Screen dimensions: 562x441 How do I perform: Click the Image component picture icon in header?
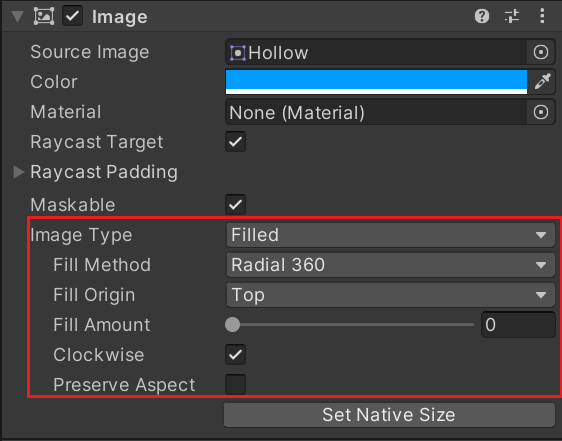[x=44, y=16]
